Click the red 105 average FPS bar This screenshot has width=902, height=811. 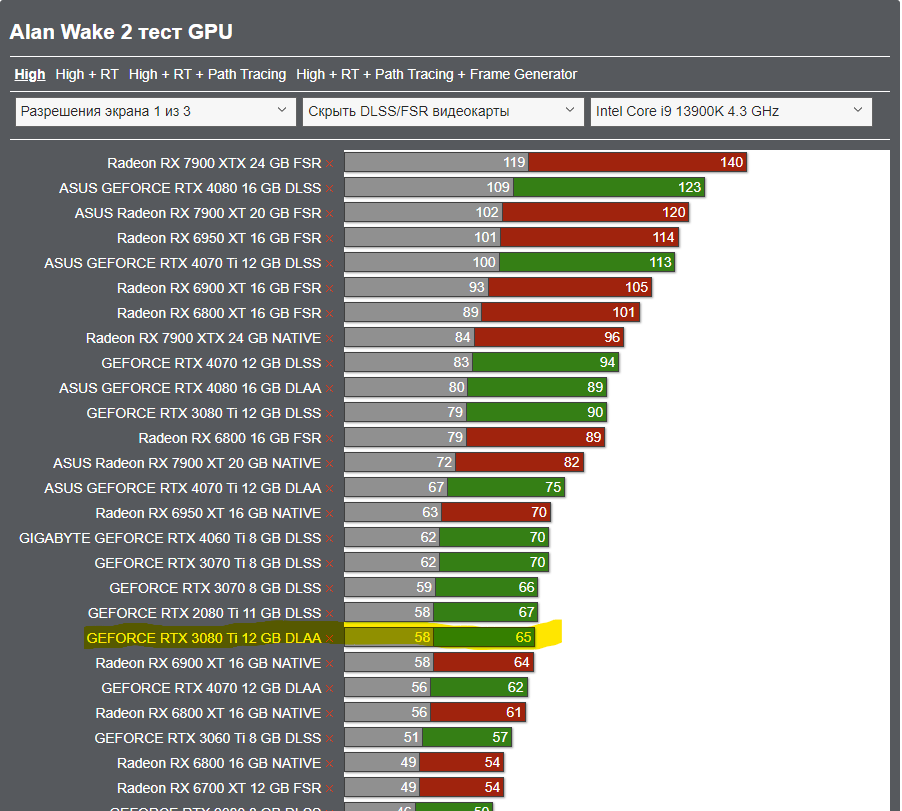(570, 287)
